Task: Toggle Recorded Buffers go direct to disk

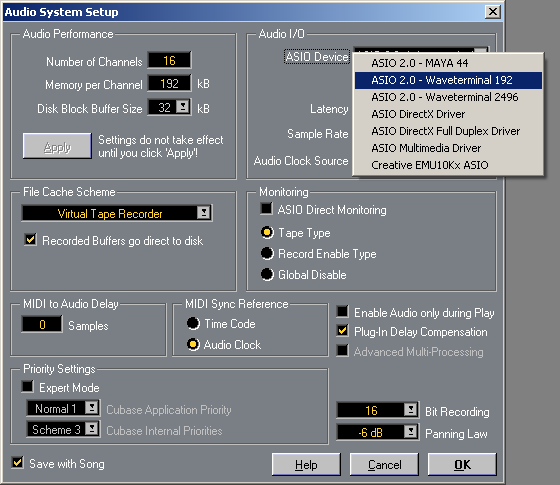Action: point(30,239)
